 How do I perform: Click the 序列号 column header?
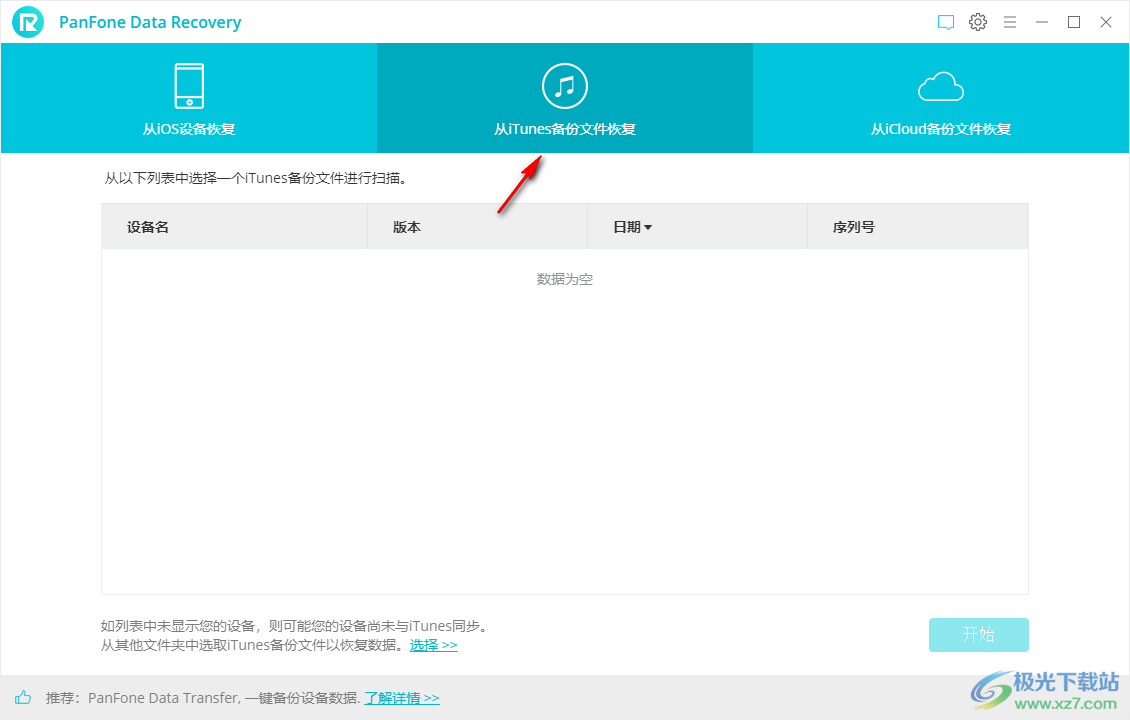click(x=917, y=227)
